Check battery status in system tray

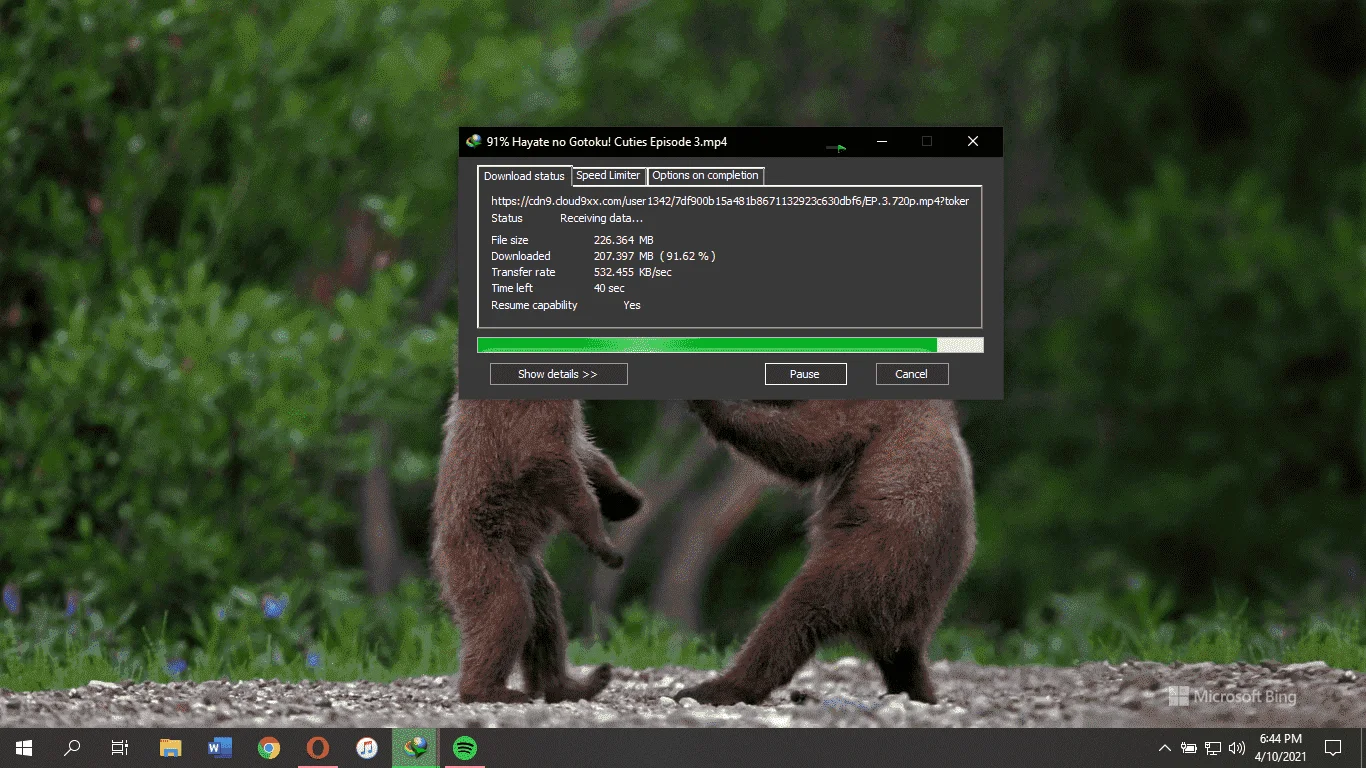click(1189, 748)
